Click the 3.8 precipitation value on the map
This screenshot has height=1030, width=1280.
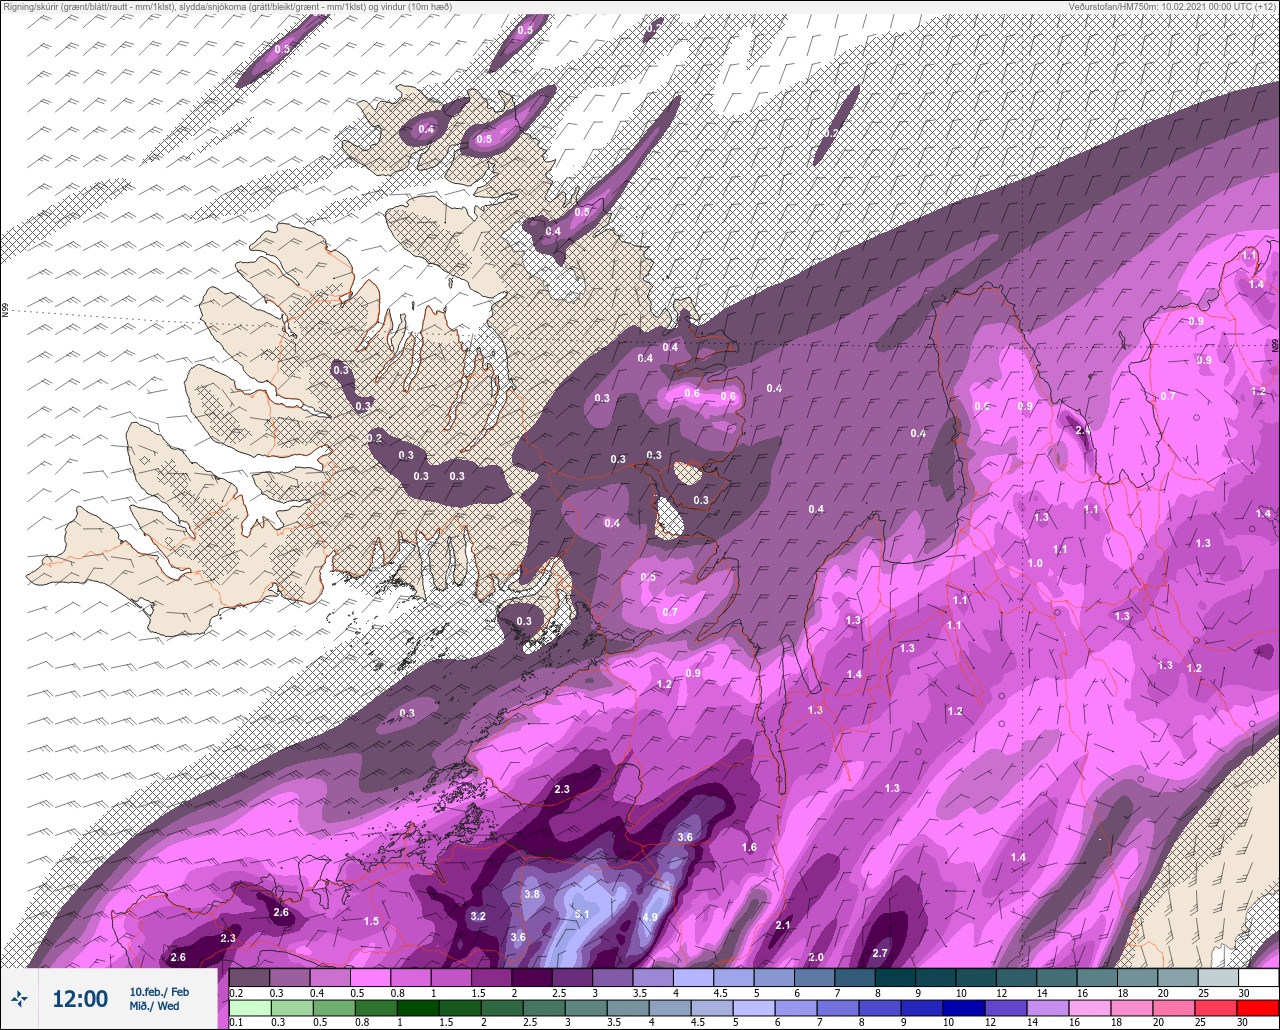coord(532,894)
